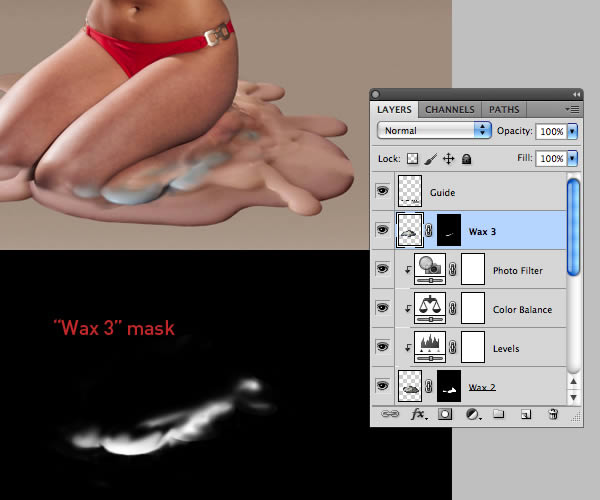Select the Layers tab
The width and height of the screenshot is (600, 500).
[394, 109]
